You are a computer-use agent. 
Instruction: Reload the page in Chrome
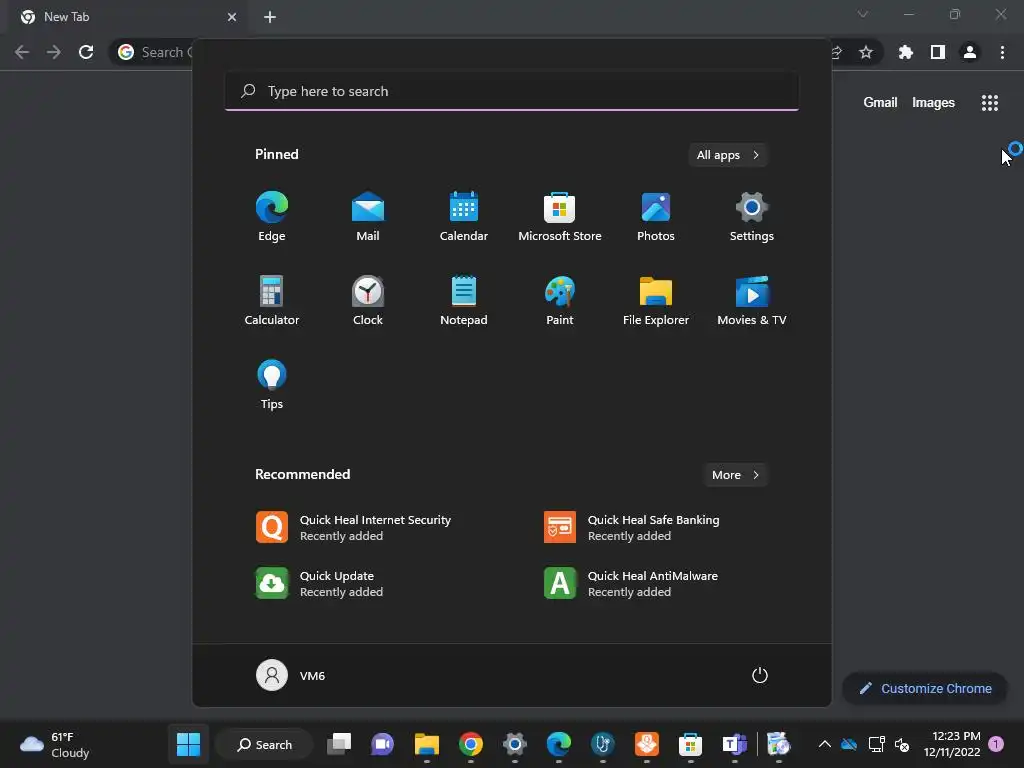86,52
